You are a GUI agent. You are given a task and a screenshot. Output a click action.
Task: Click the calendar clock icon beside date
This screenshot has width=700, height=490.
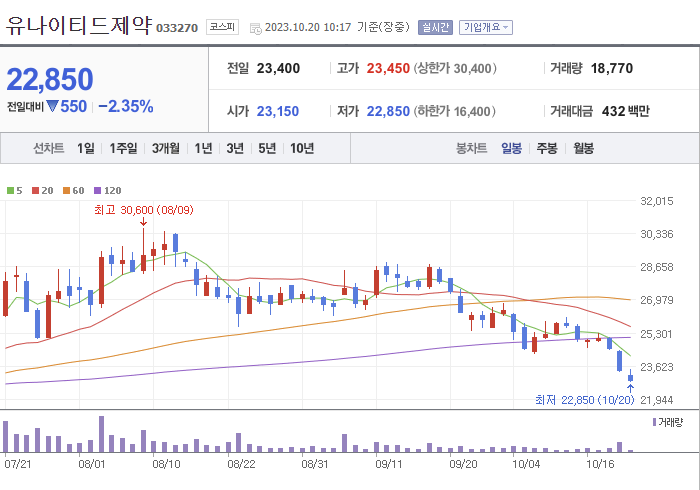click(x=255, y=29)
